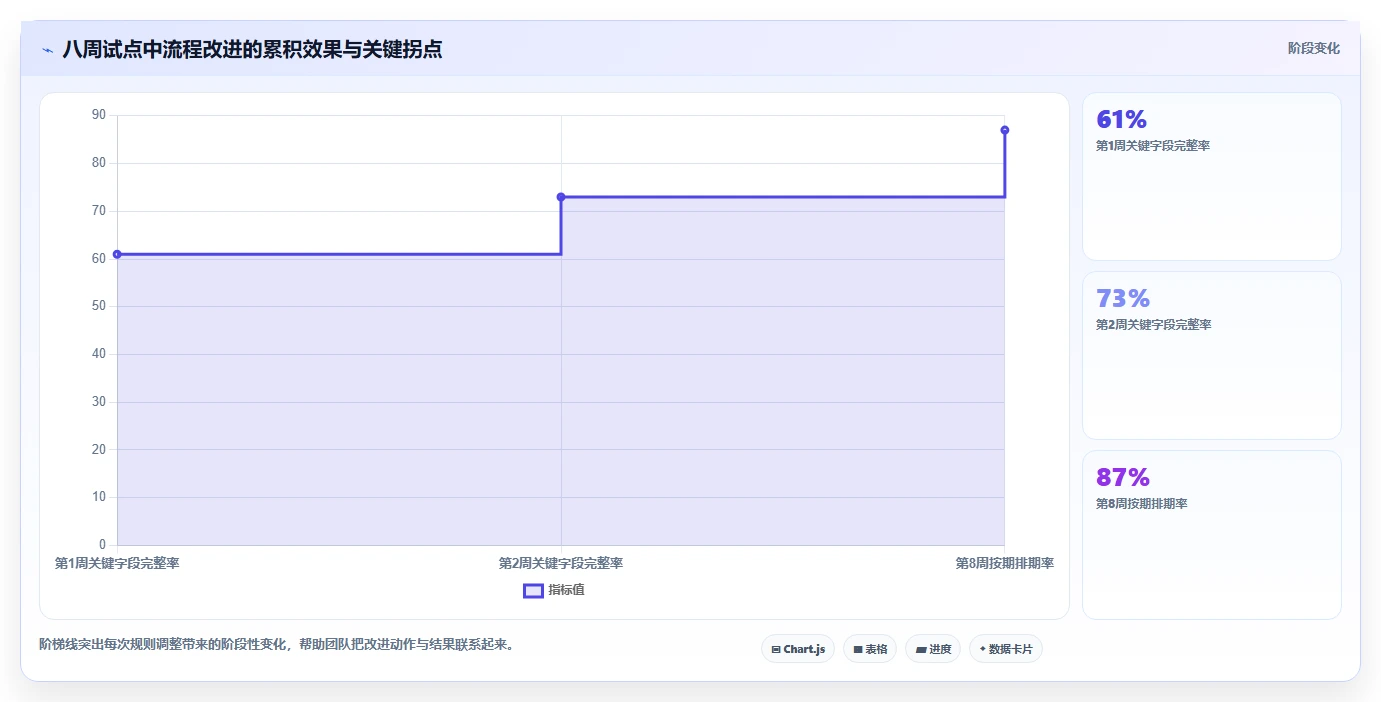
Task: Select the data point at value 73
Action: coord(561,197)
